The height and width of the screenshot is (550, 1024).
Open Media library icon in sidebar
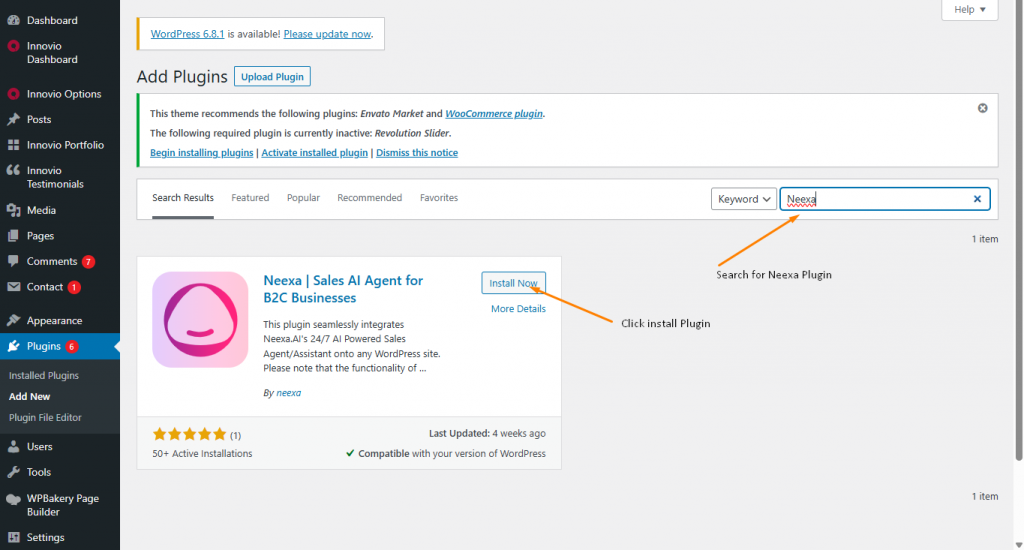(x=14, y=210)
